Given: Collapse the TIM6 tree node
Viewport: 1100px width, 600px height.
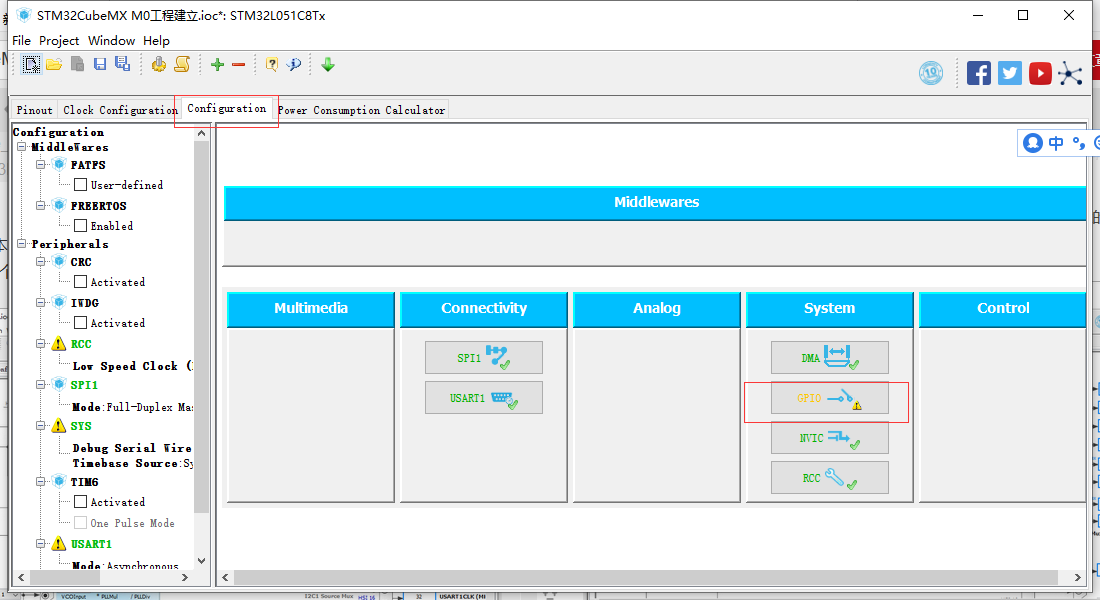Looking at the screenshot, I should coord(41,481).
